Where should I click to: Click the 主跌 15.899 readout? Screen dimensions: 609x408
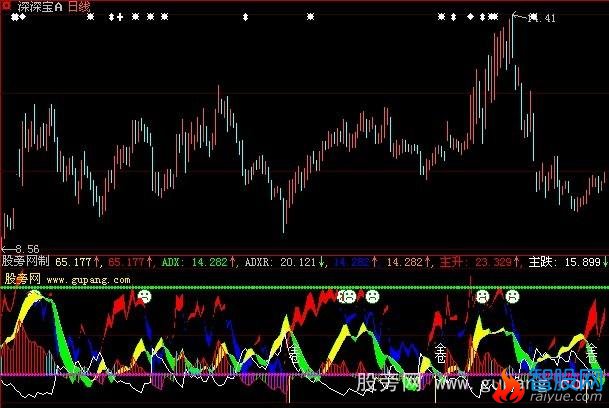coord(565,262)
